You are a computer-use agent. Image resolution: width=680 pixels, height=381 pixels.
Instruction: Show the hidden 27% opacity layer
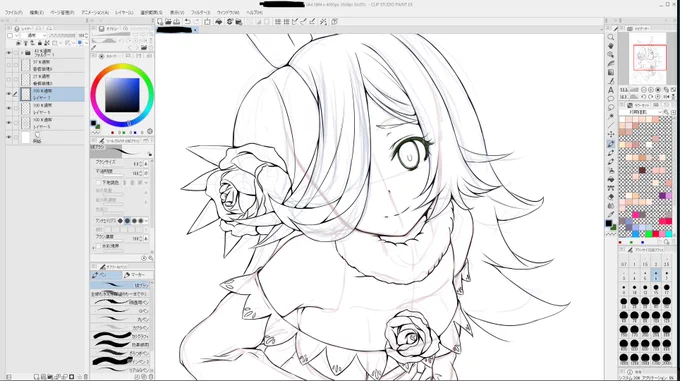point(9,80)
